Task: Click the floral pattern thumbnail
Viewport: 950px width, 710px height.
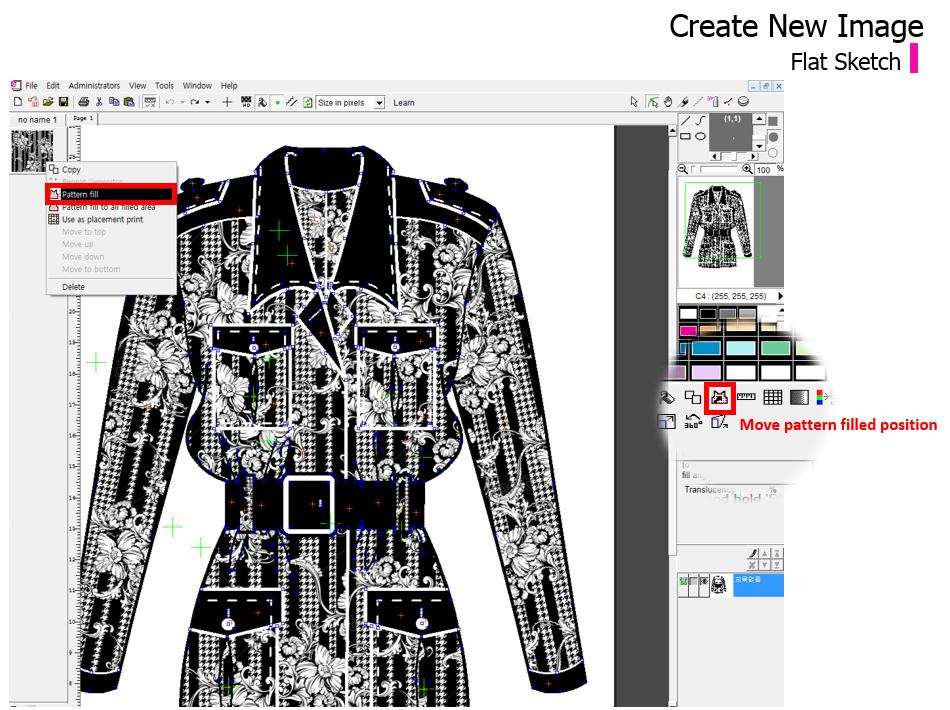Action: point(31,150)
